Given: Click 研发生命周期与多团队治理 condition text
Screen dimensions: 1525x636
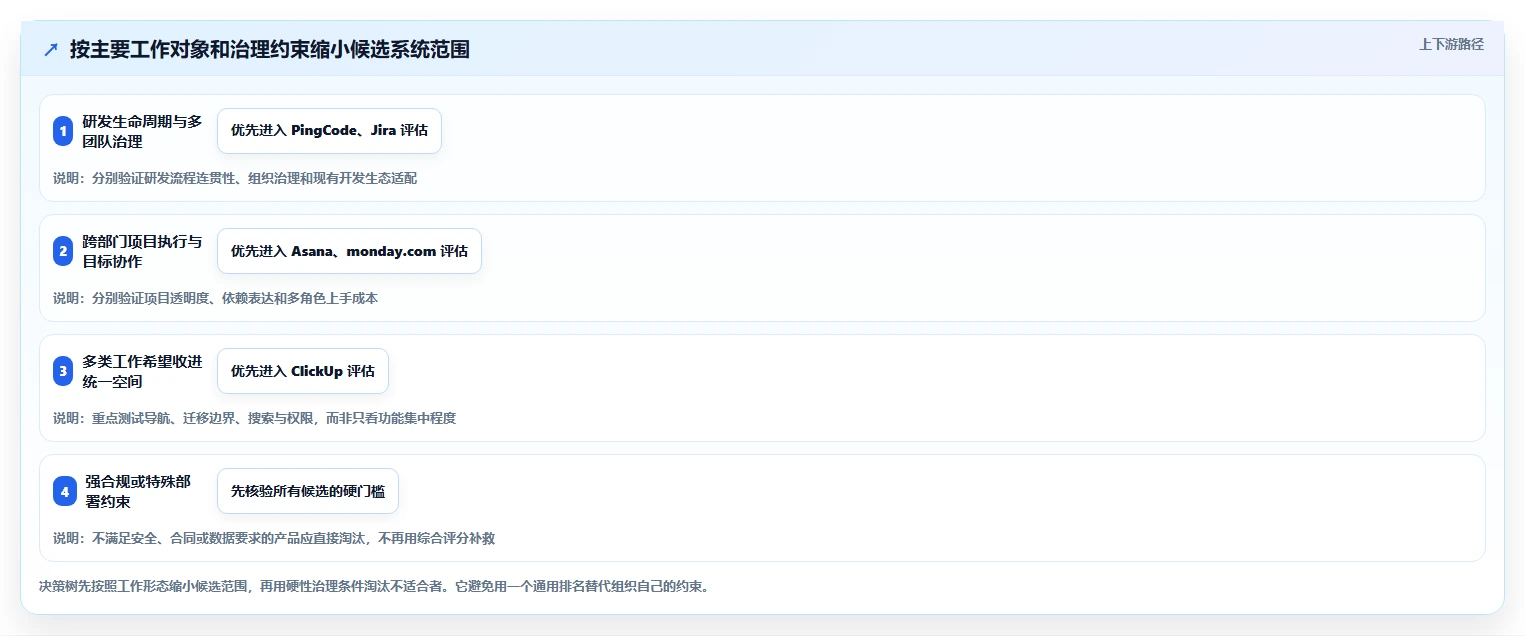Looking at the screenshot, I should pos(142,131).
